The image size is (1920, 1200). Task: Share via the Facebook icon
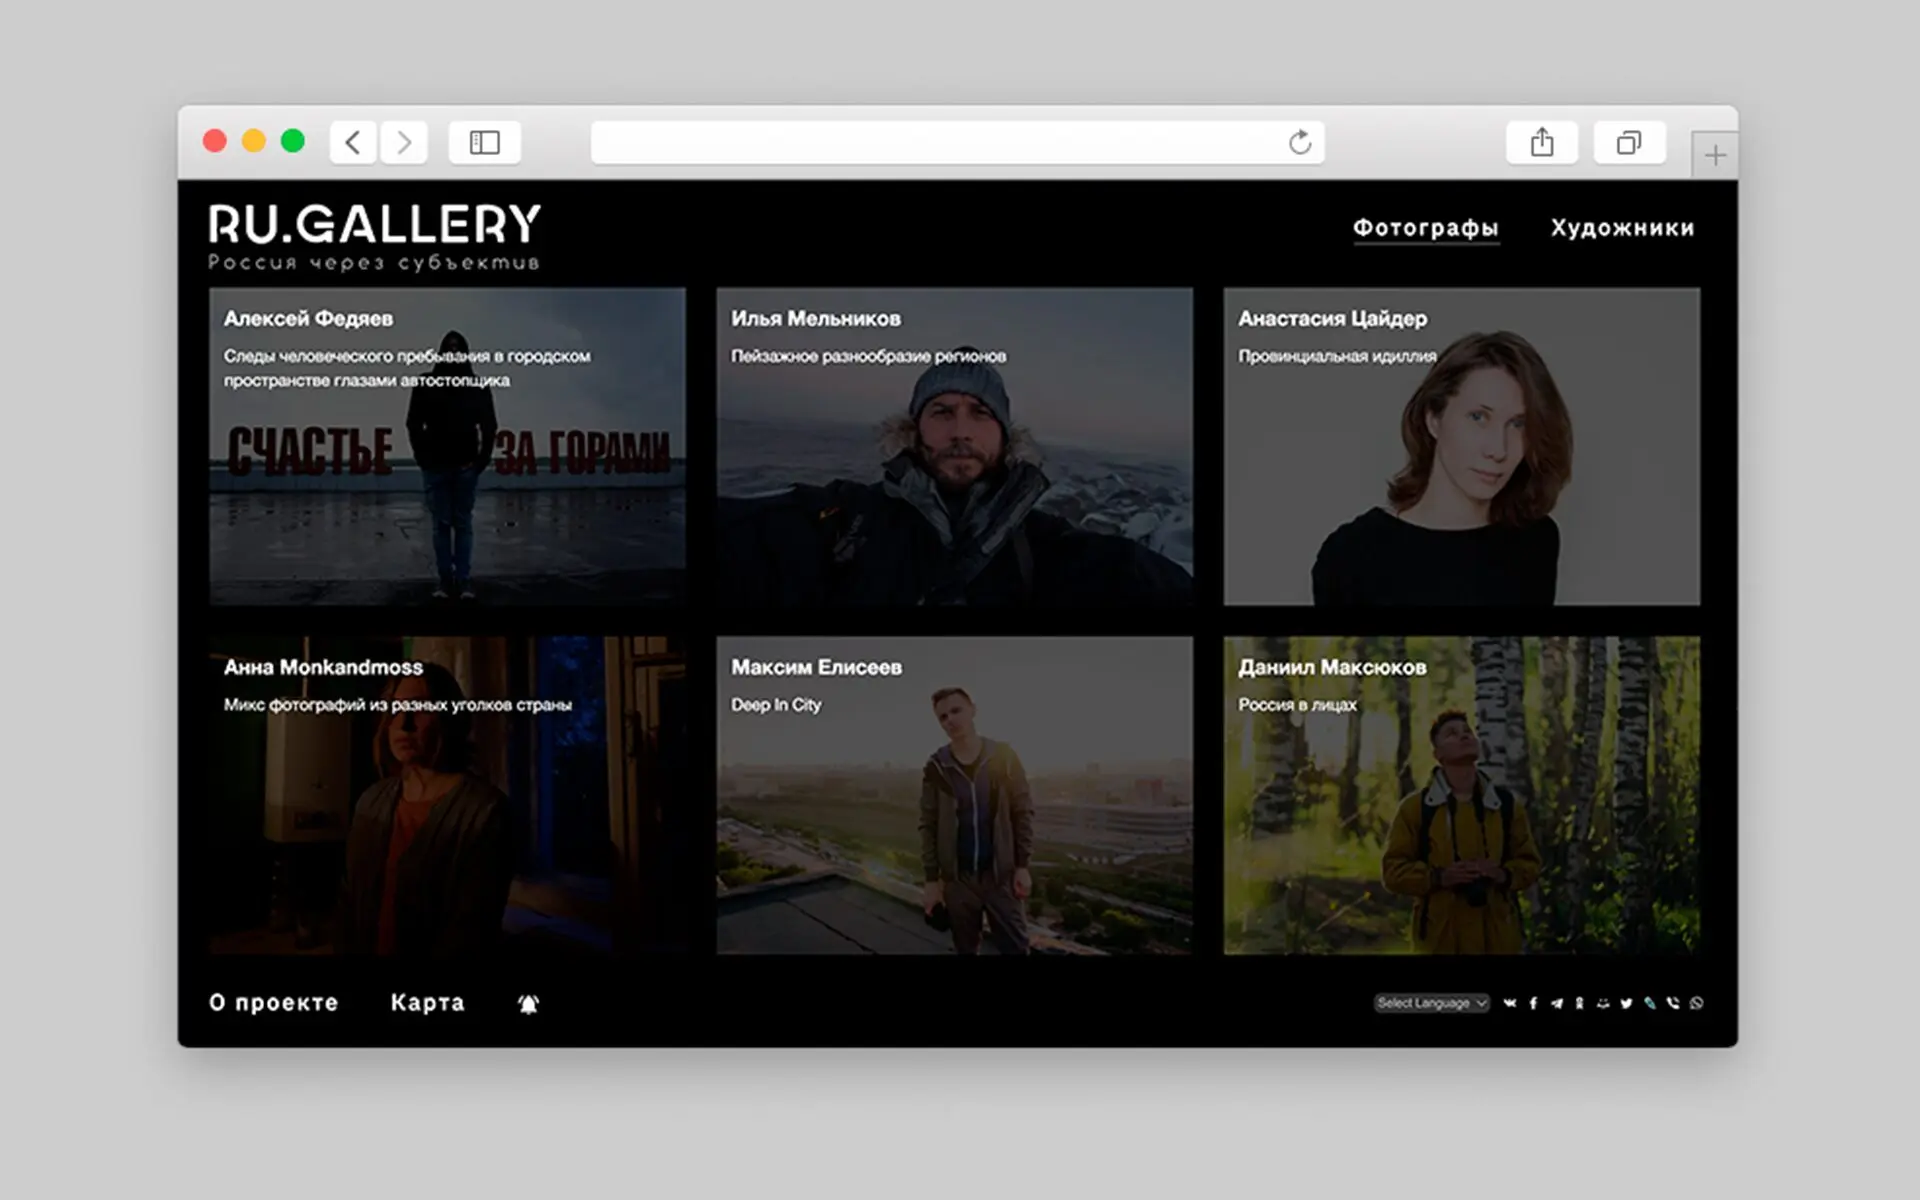(x=1533, y=1003)
